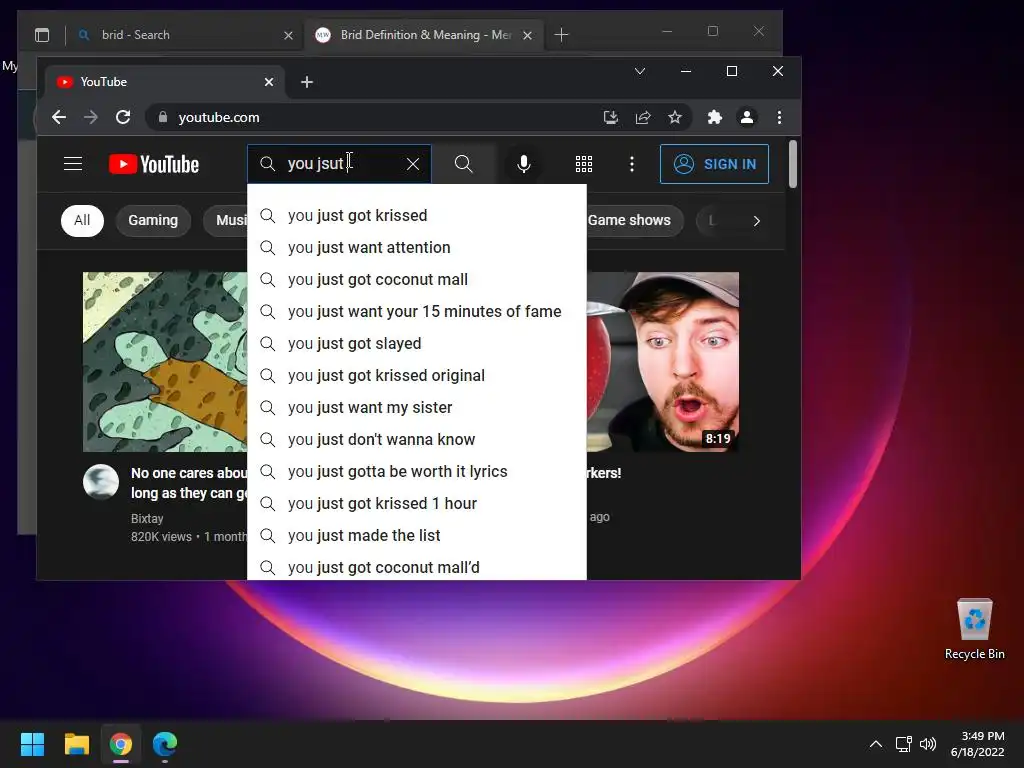Choose 'you just got krissed 1 hour' suggestion
The image size is (1024, 768).
pos(417,504)
